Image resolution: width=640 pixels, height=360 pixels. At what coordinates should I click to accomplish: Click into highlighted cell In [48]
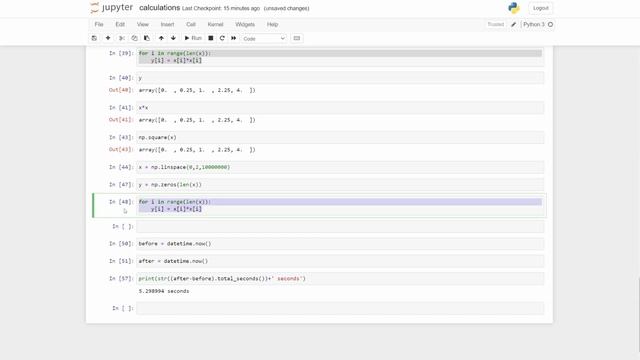coord(340,205)
